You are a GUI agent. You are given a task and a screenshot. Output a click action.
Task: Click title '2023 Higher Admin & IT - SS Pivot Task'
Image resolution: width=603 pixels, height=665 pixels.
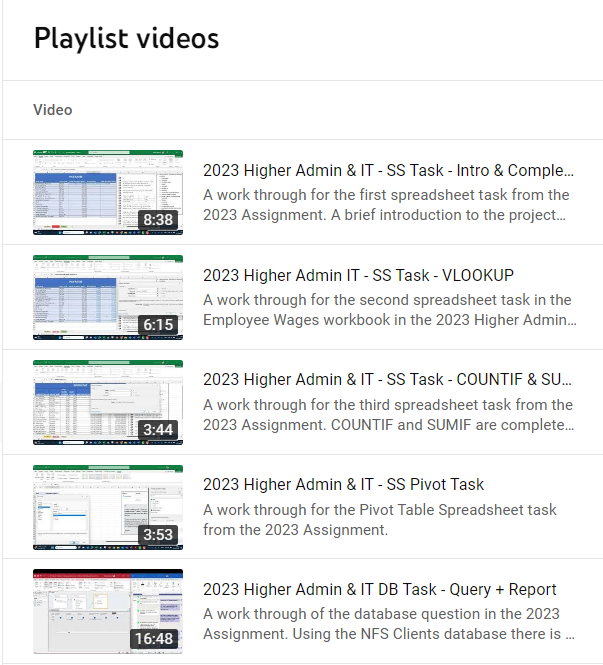[x=343, y=484]
